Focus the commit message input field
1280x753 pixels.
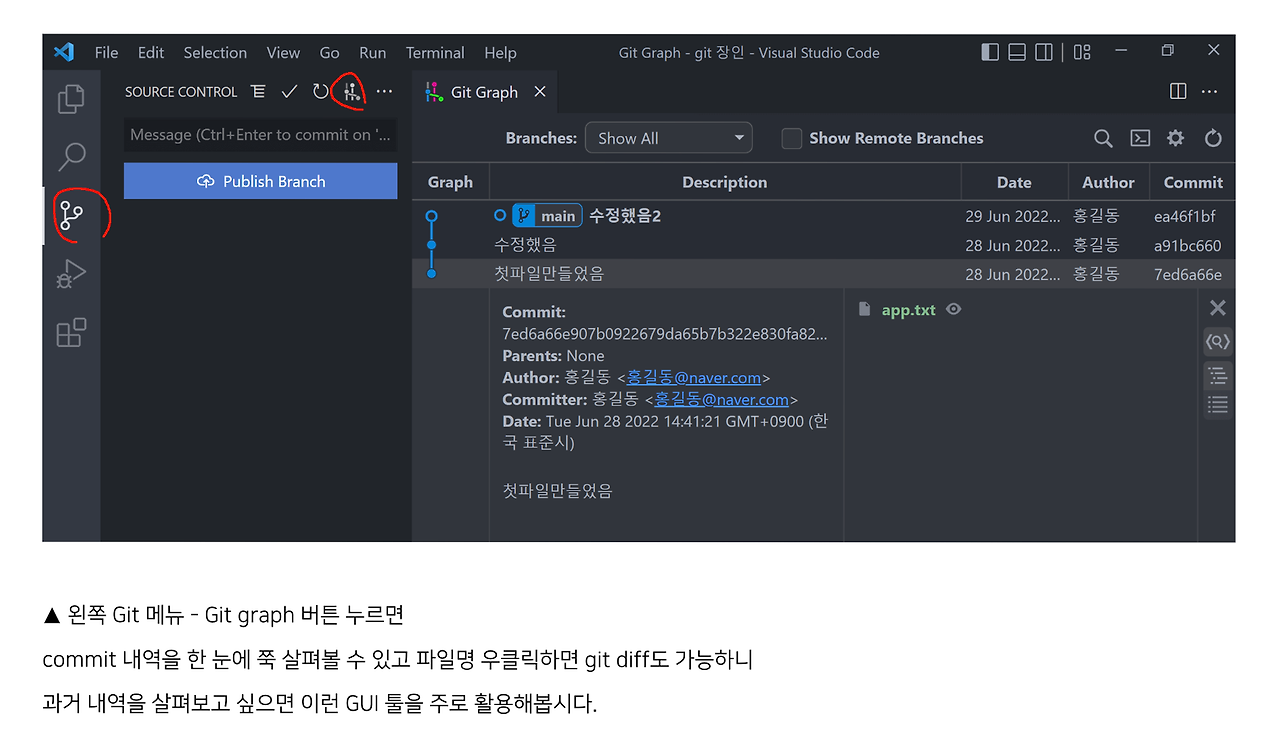click(x=260, y=135)
